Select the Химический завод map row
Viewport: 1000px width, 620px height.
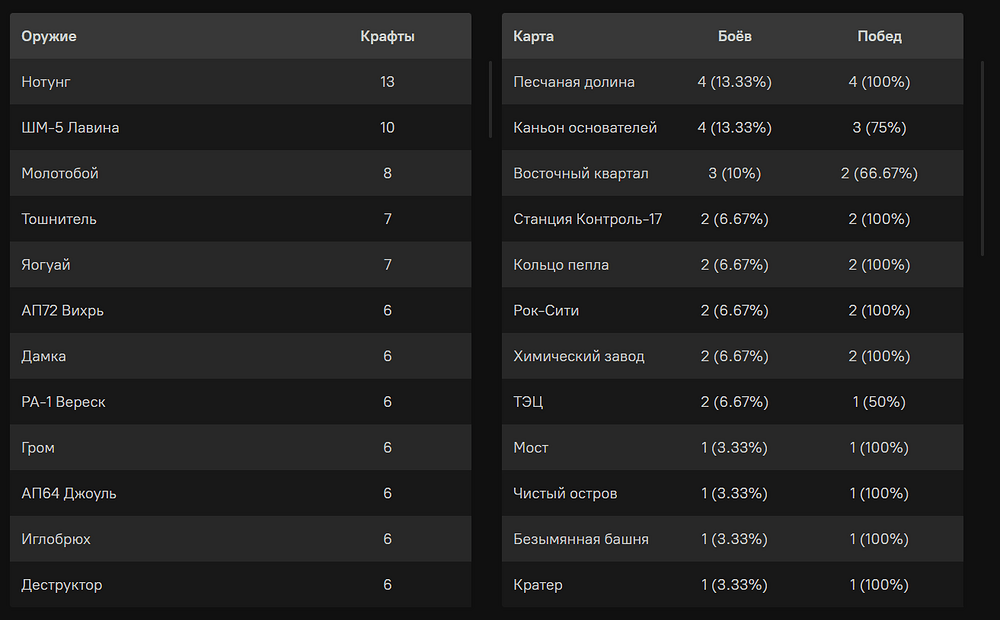point(732,356)
